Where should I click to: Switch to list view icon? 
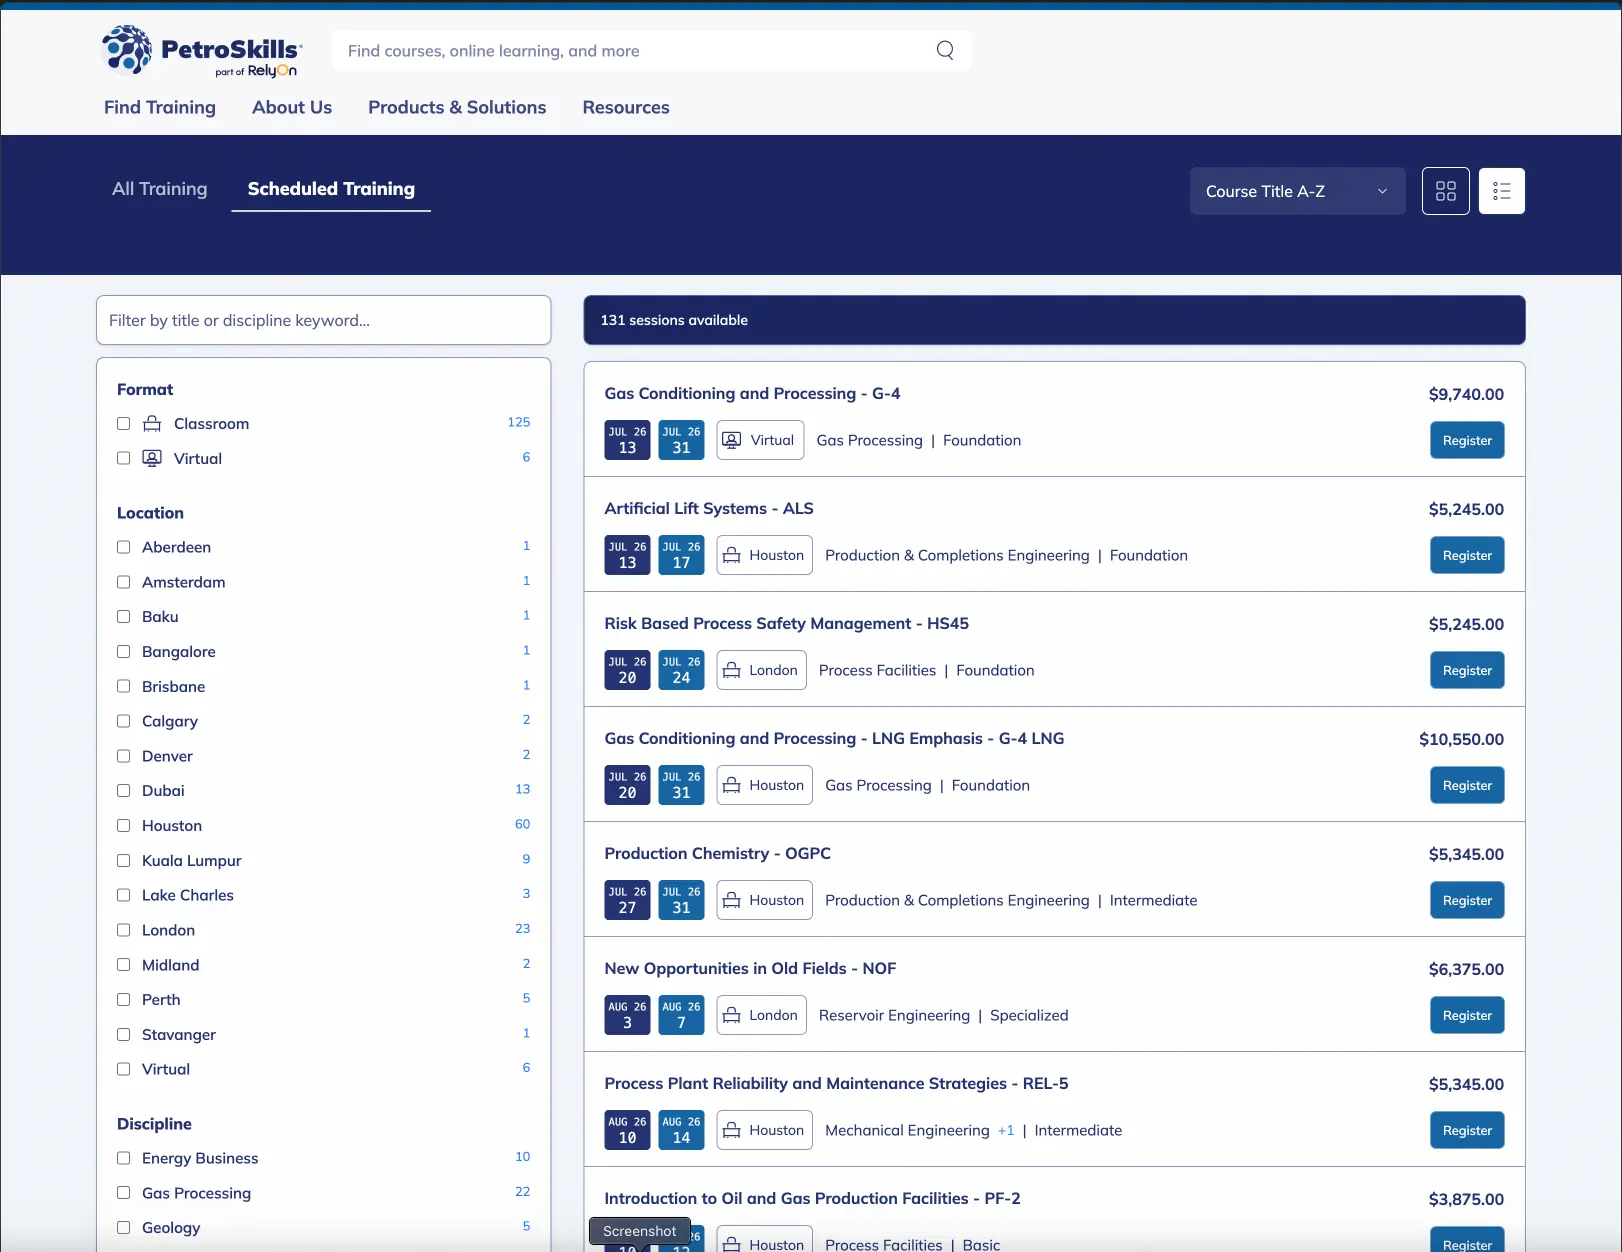tap(1502, 191)
